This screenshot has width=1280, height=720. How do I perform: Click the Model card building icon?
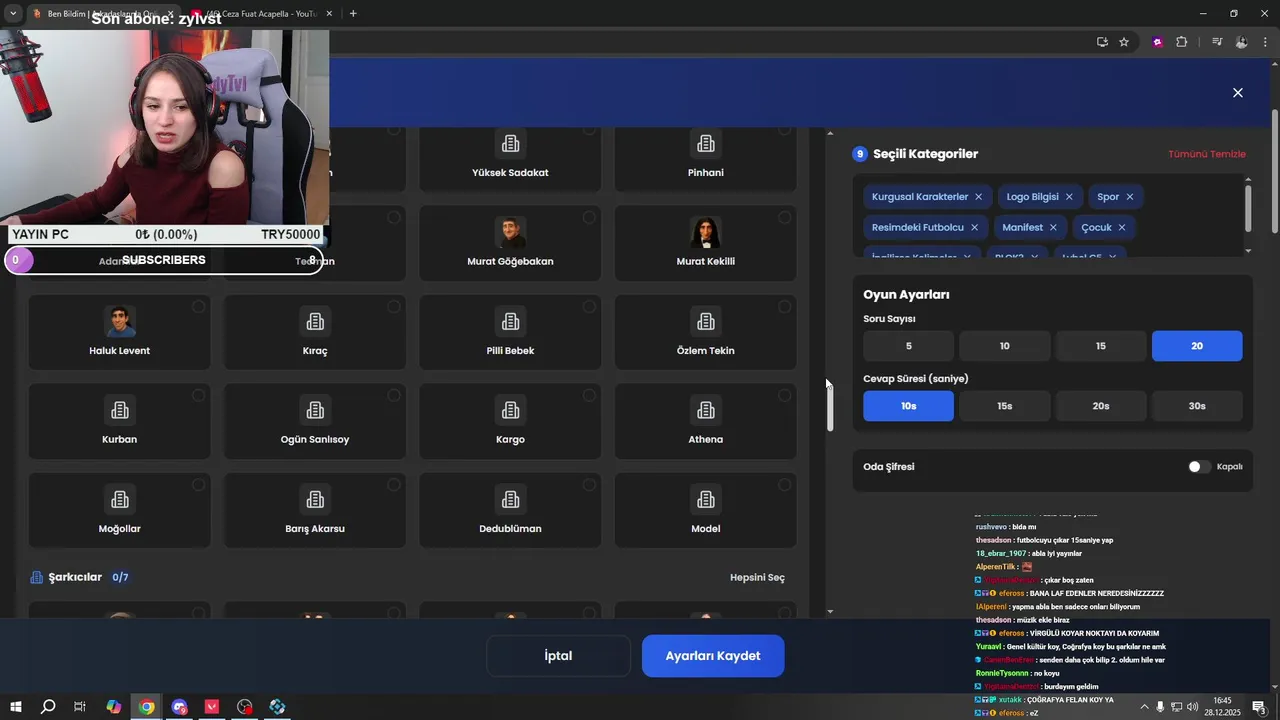pos(706,500)
